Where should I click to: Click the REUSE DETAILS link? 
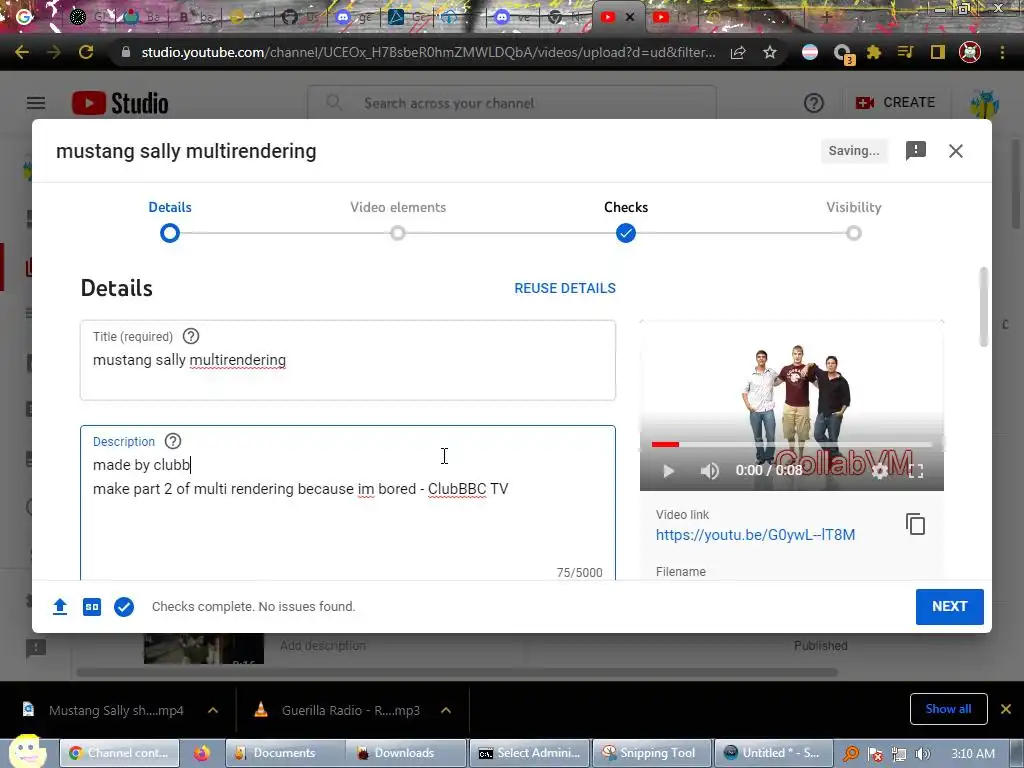pyautogui.click(x=565, y=288)
